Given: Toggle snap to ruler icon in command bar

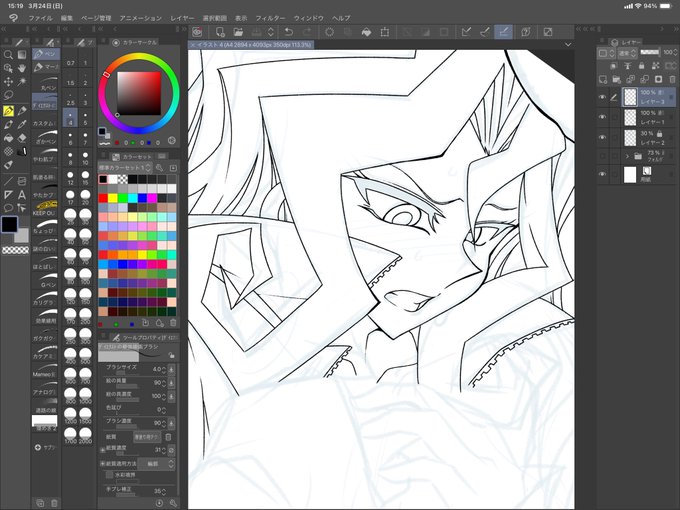Looking at the screenshot, I should tap(467, 32).
